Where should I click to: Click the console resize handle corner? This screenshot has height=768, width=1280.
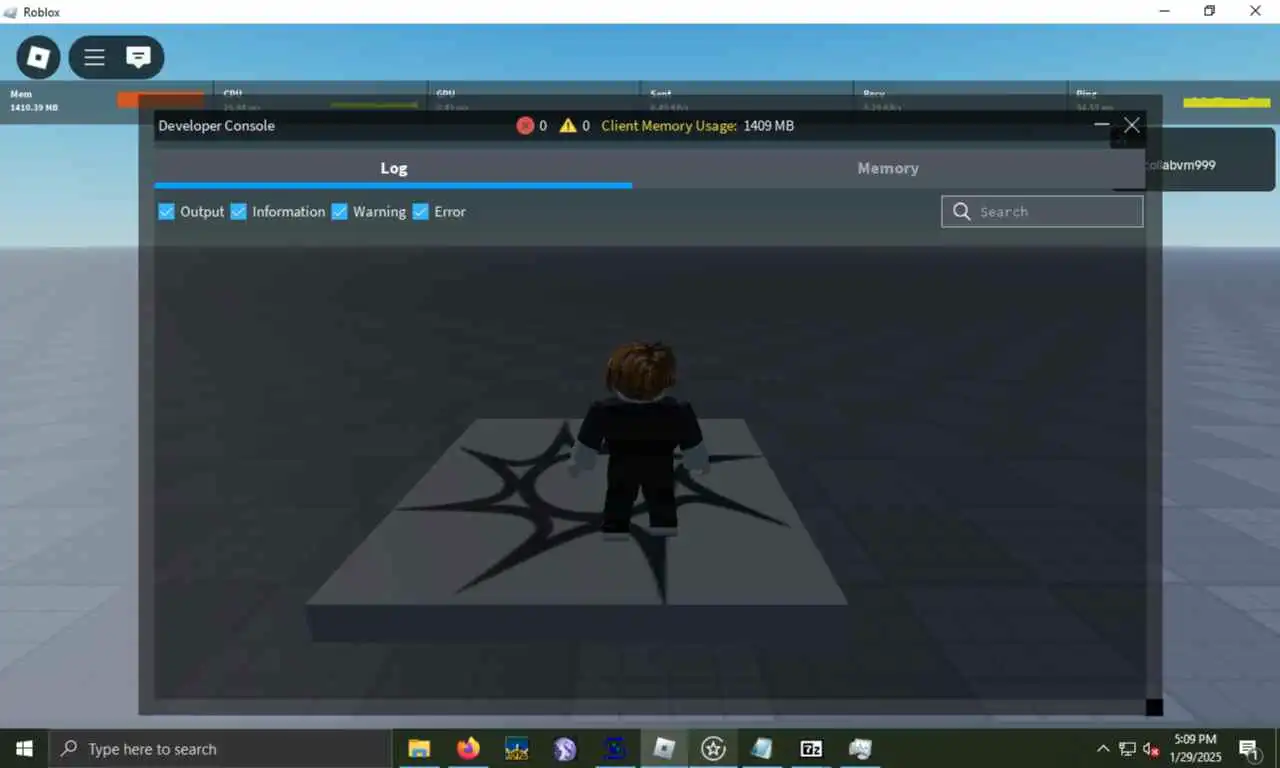tap(1154, 707)
